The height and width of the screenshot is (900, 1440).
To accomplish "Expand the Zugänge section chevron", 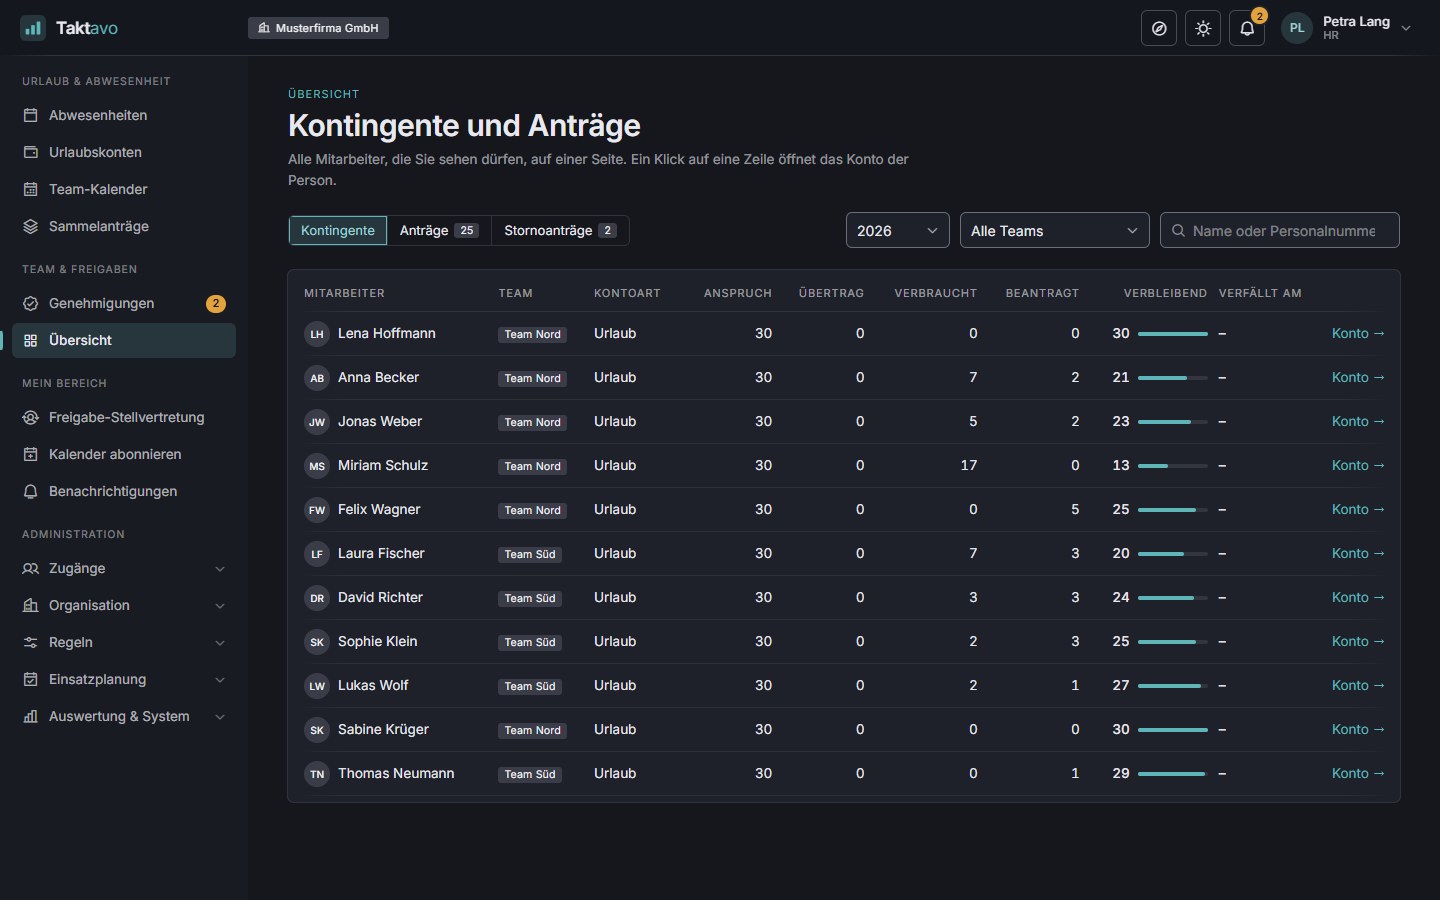I will 220,569.
